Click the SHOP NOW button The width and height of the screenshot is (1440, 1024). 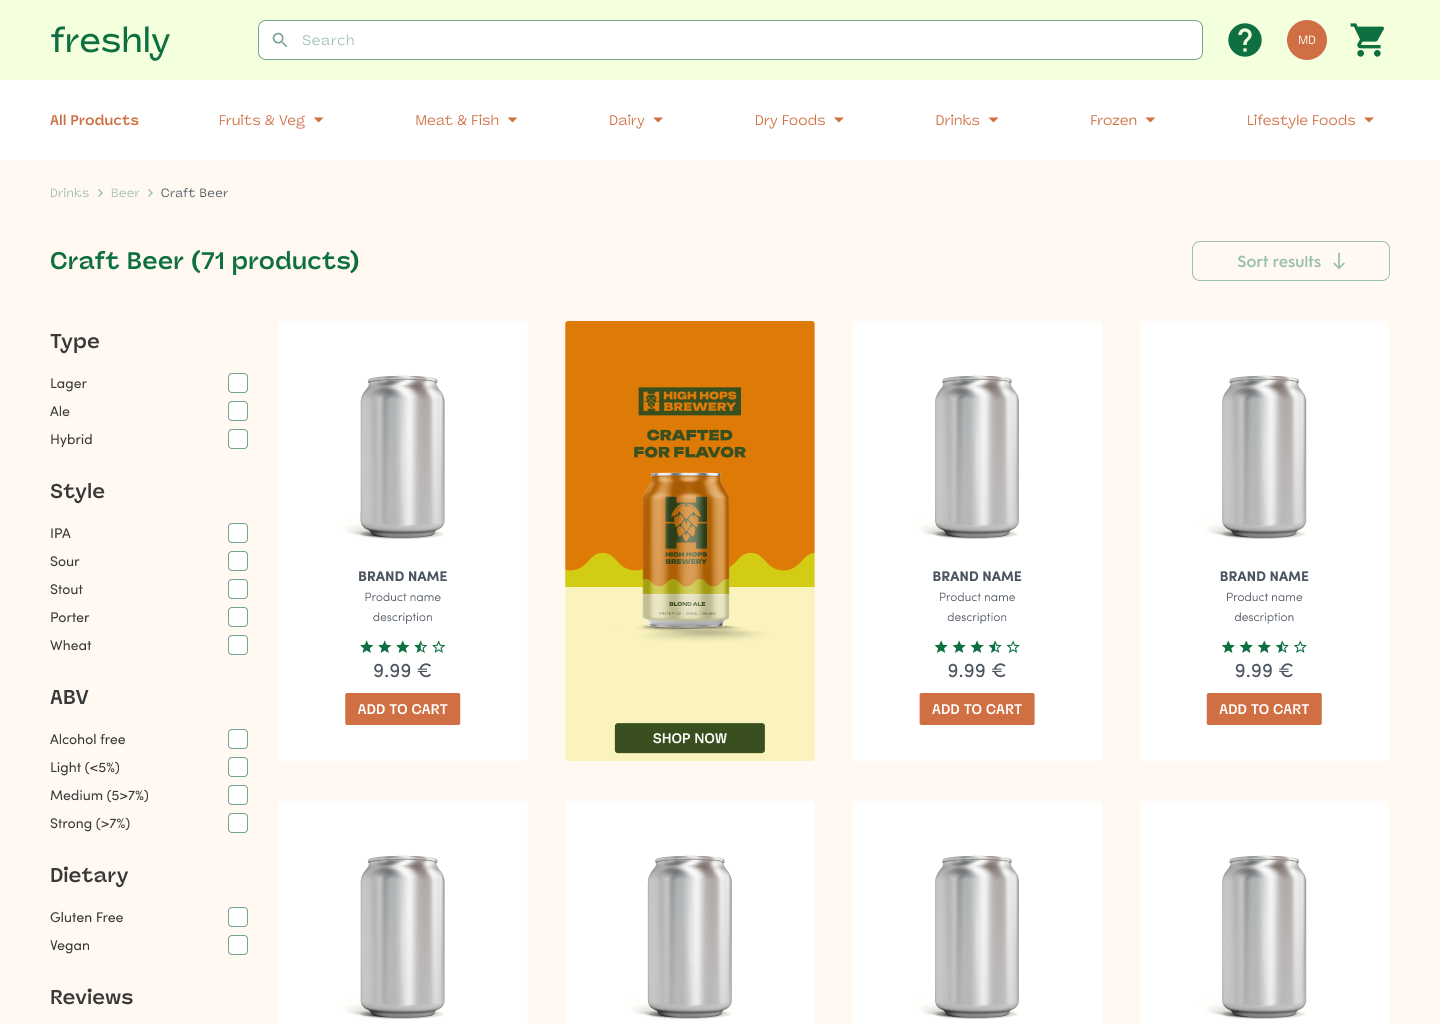coord(690,738)
